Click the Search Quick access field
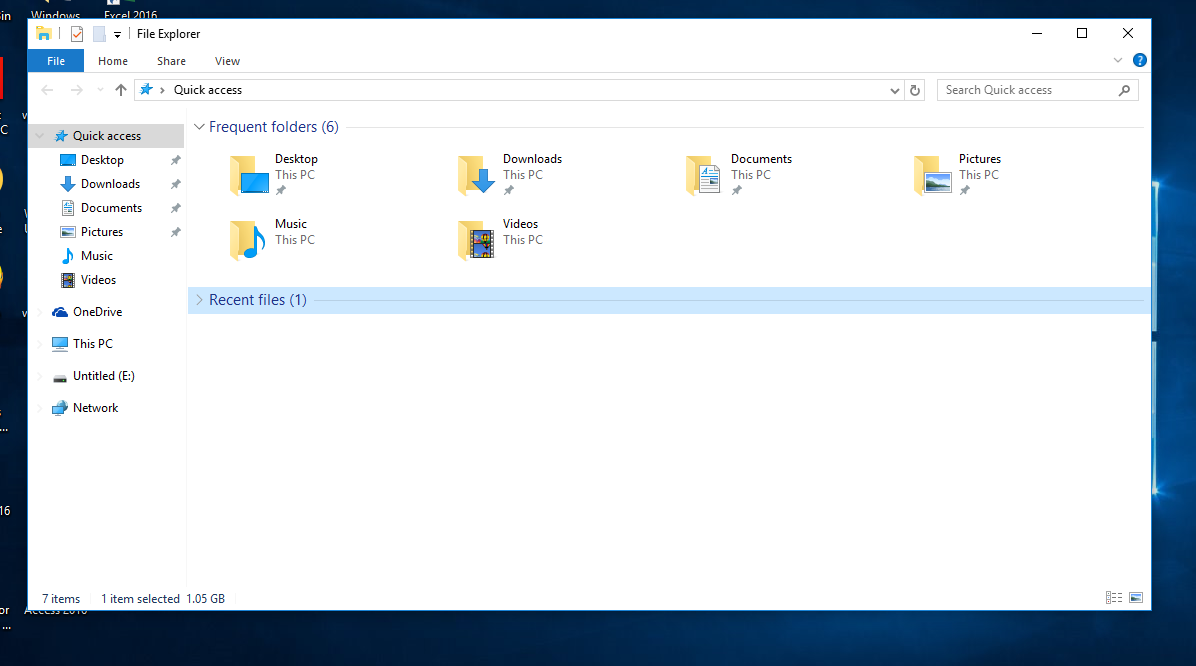 coord(1028,90)
